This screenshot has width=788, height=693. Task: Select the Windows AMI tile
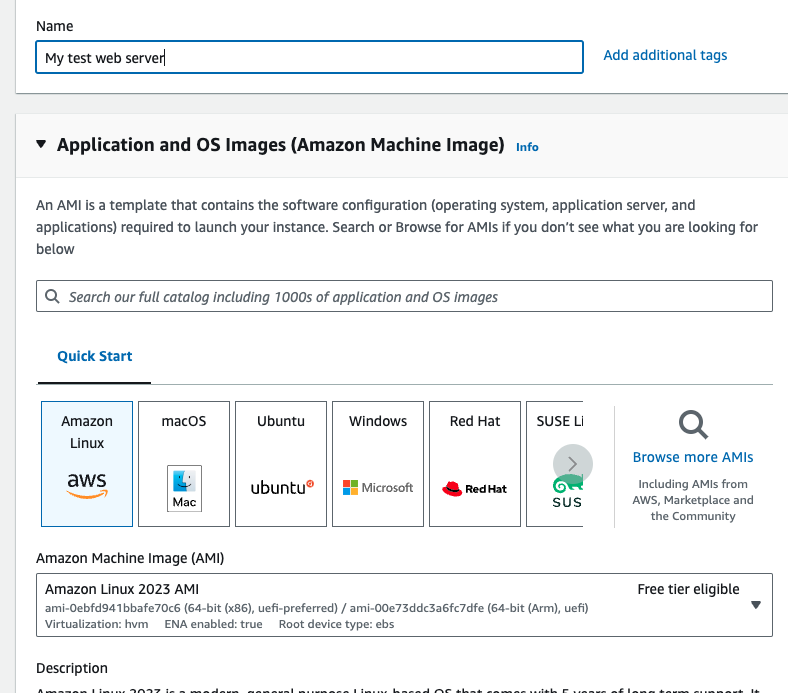[x=378, y=463]
